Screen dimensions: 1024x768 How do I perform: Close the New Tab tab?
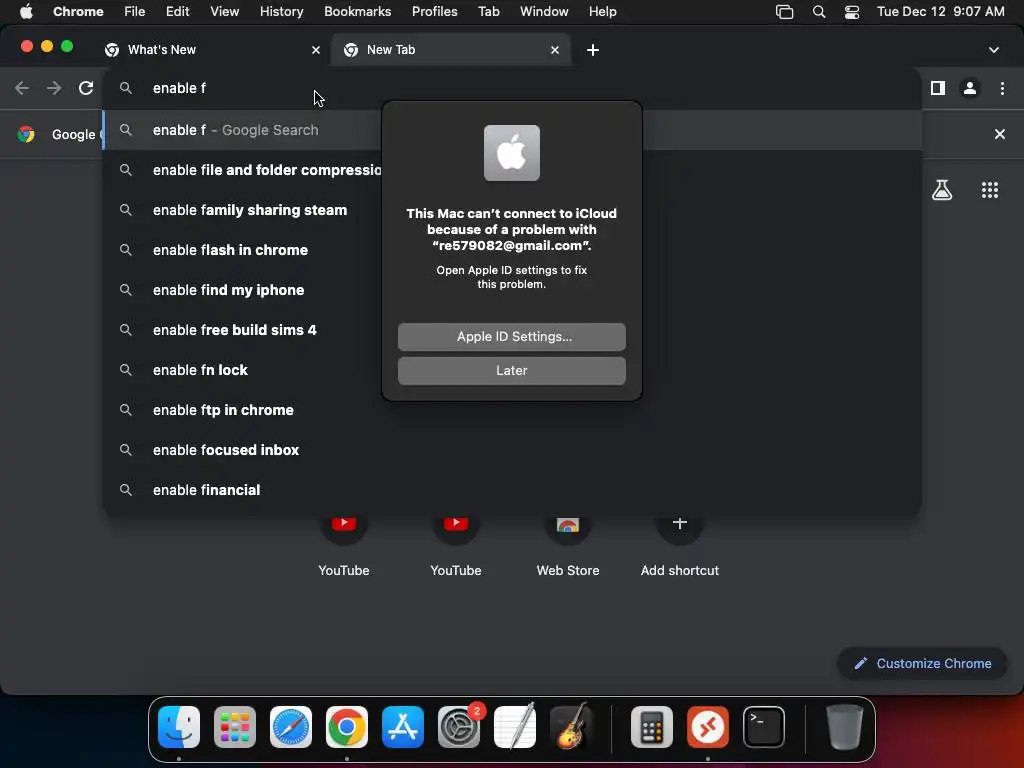click(555, 50)
